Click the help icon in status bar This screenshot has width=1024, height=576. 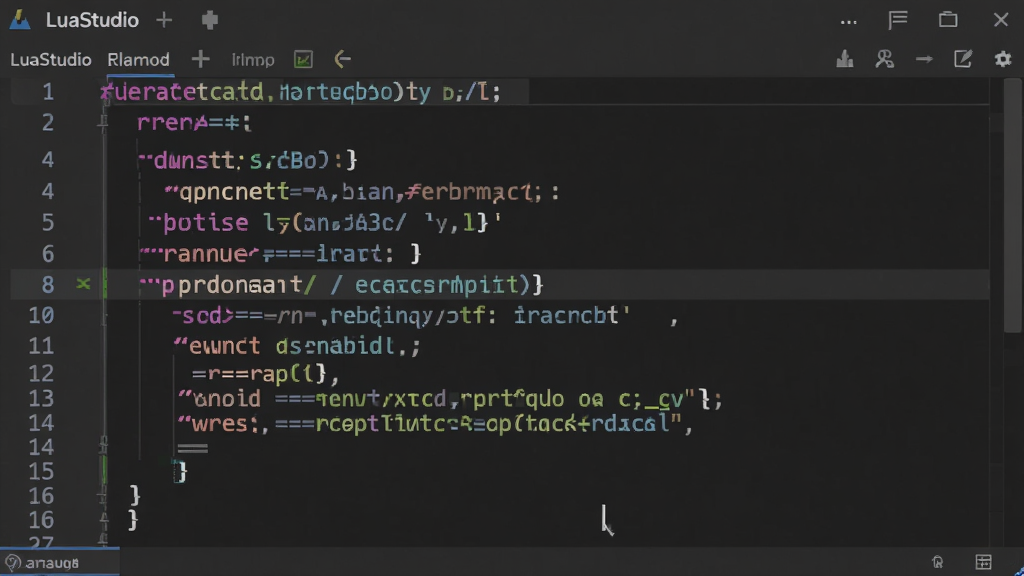pos(12,562)
